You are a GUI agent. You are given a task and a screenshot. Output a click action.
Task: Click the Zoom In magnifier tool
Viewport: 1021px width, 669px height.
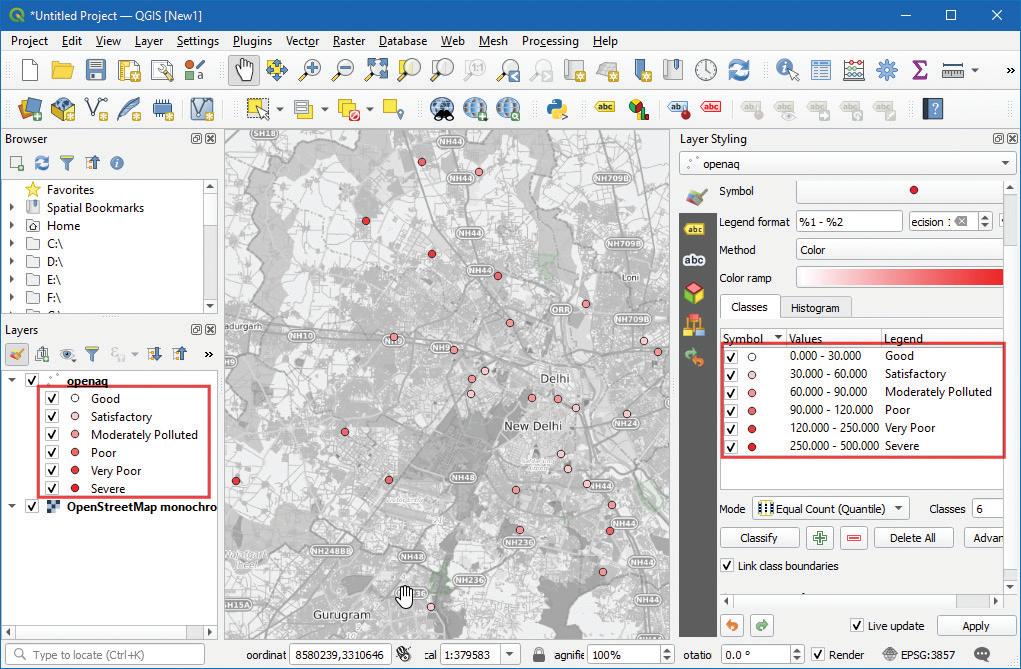click(311, 70)
